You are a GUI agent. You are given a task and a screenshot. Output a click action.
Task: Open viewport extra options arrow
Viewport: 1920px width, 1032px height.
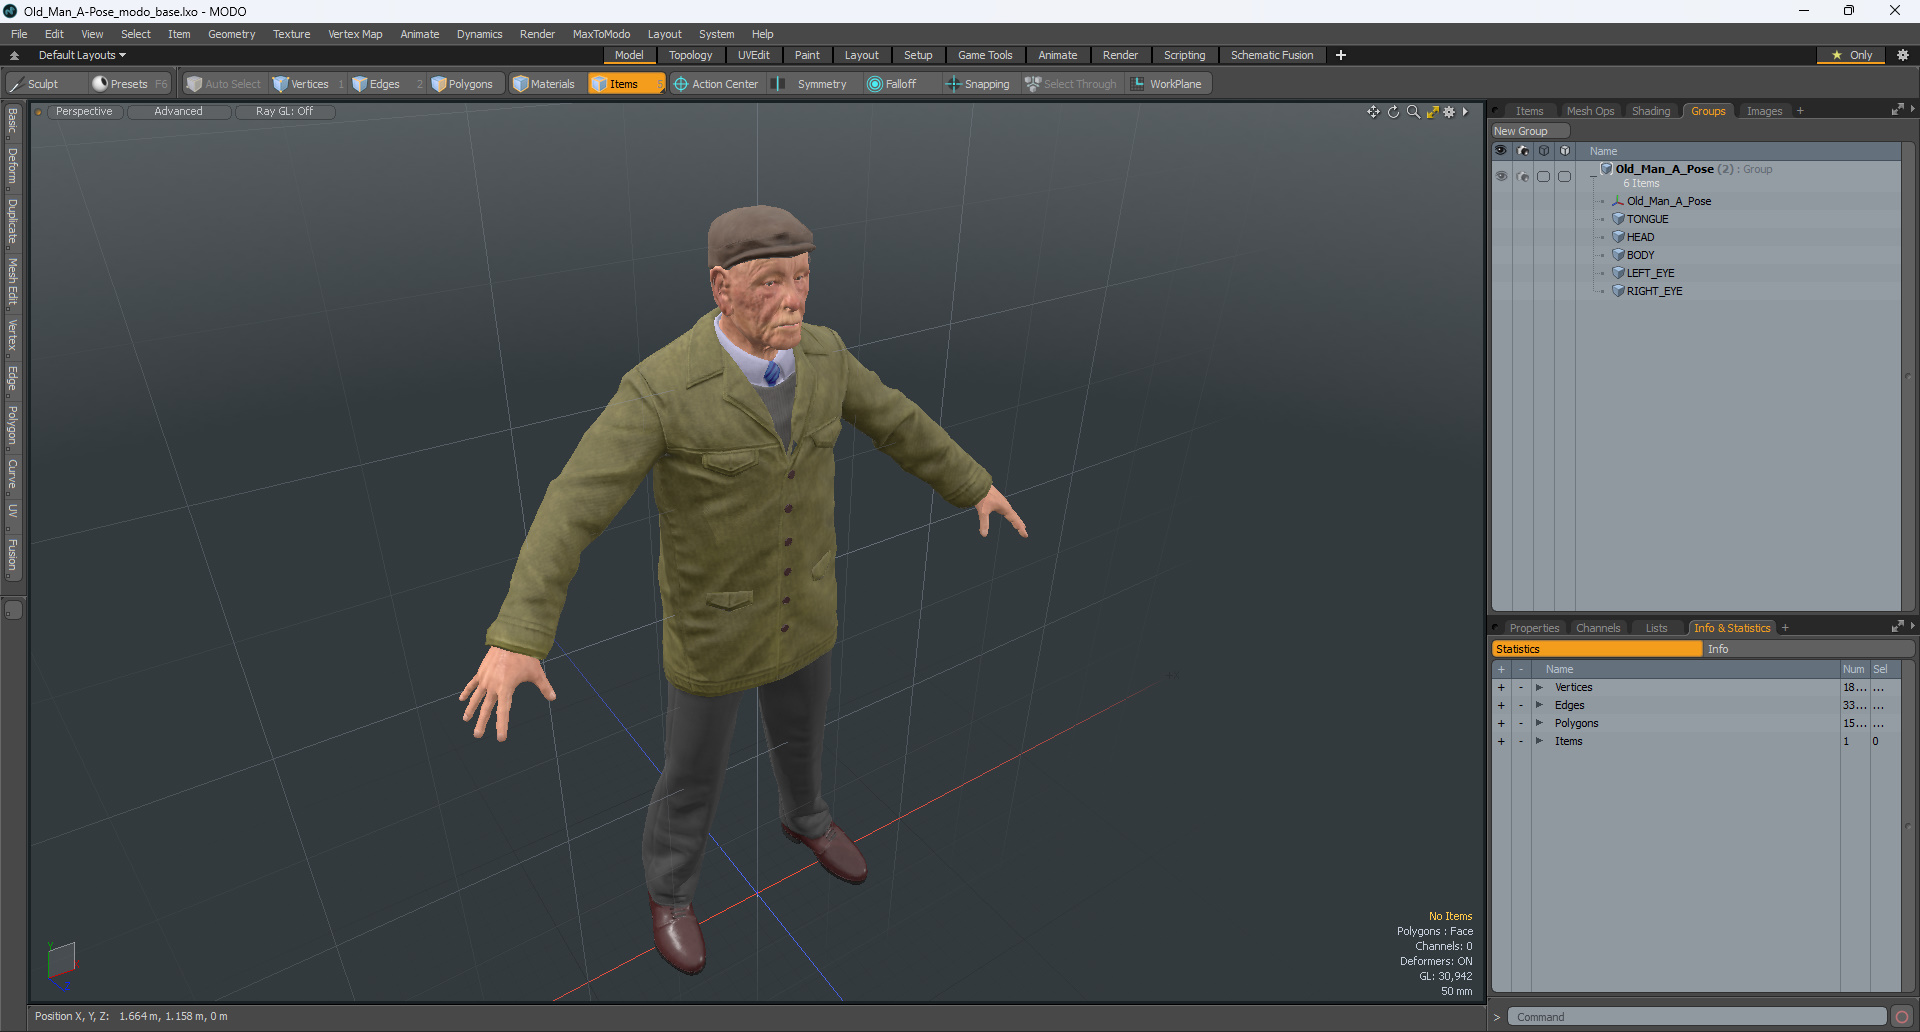point(1465,112)
